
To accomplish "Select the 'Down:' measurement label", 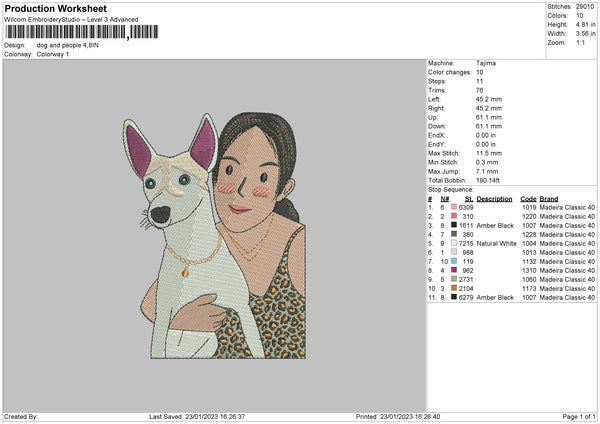I will [437, 126].
